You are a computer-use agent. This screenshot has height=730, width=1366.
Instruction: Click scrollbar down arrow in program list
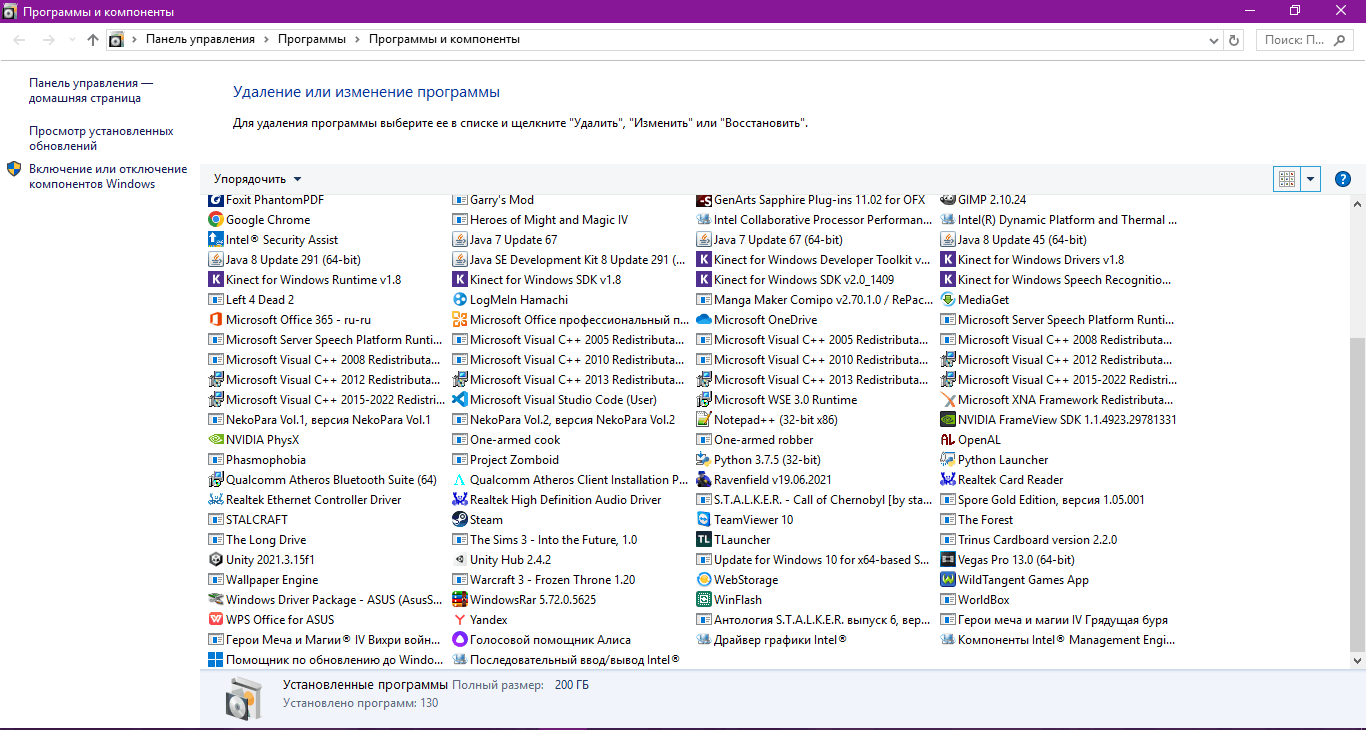[x=1357, y=661]
